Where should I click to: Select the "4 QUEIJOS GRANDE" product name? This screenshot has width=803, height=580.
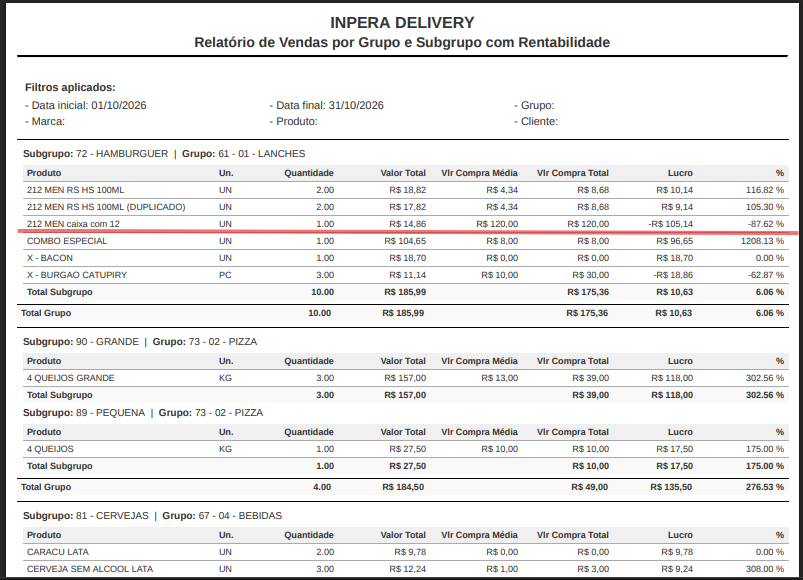(x=71, y=378)
